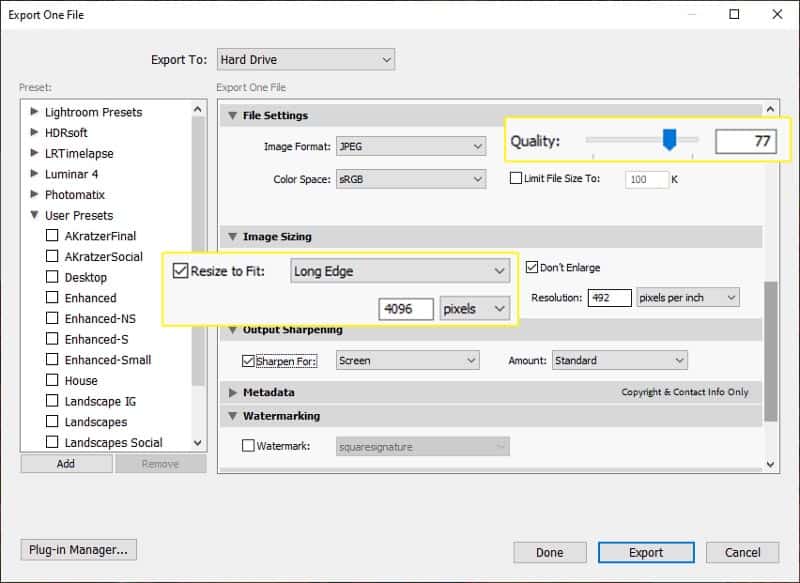800x583 pixels.
Task: Expand the Metadata section
Action: tap(233, 392)
